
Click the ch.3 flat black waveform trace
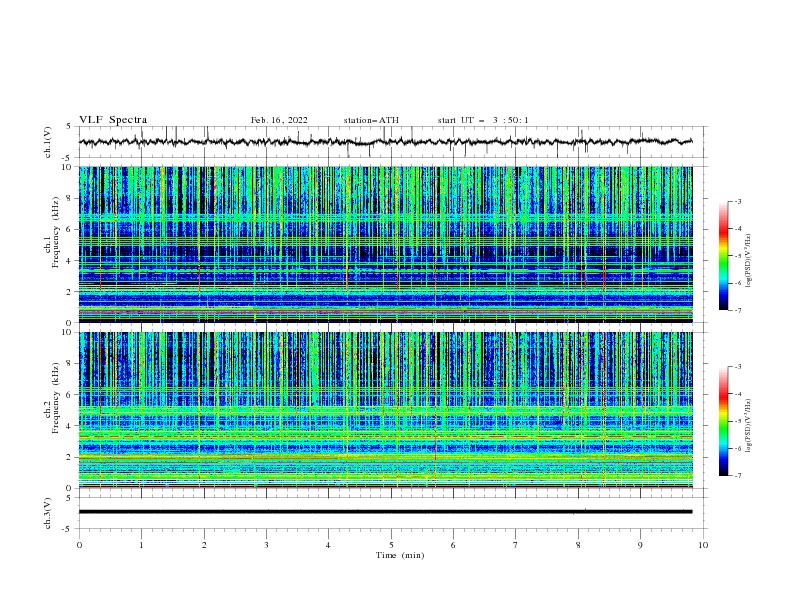(385, 512)
